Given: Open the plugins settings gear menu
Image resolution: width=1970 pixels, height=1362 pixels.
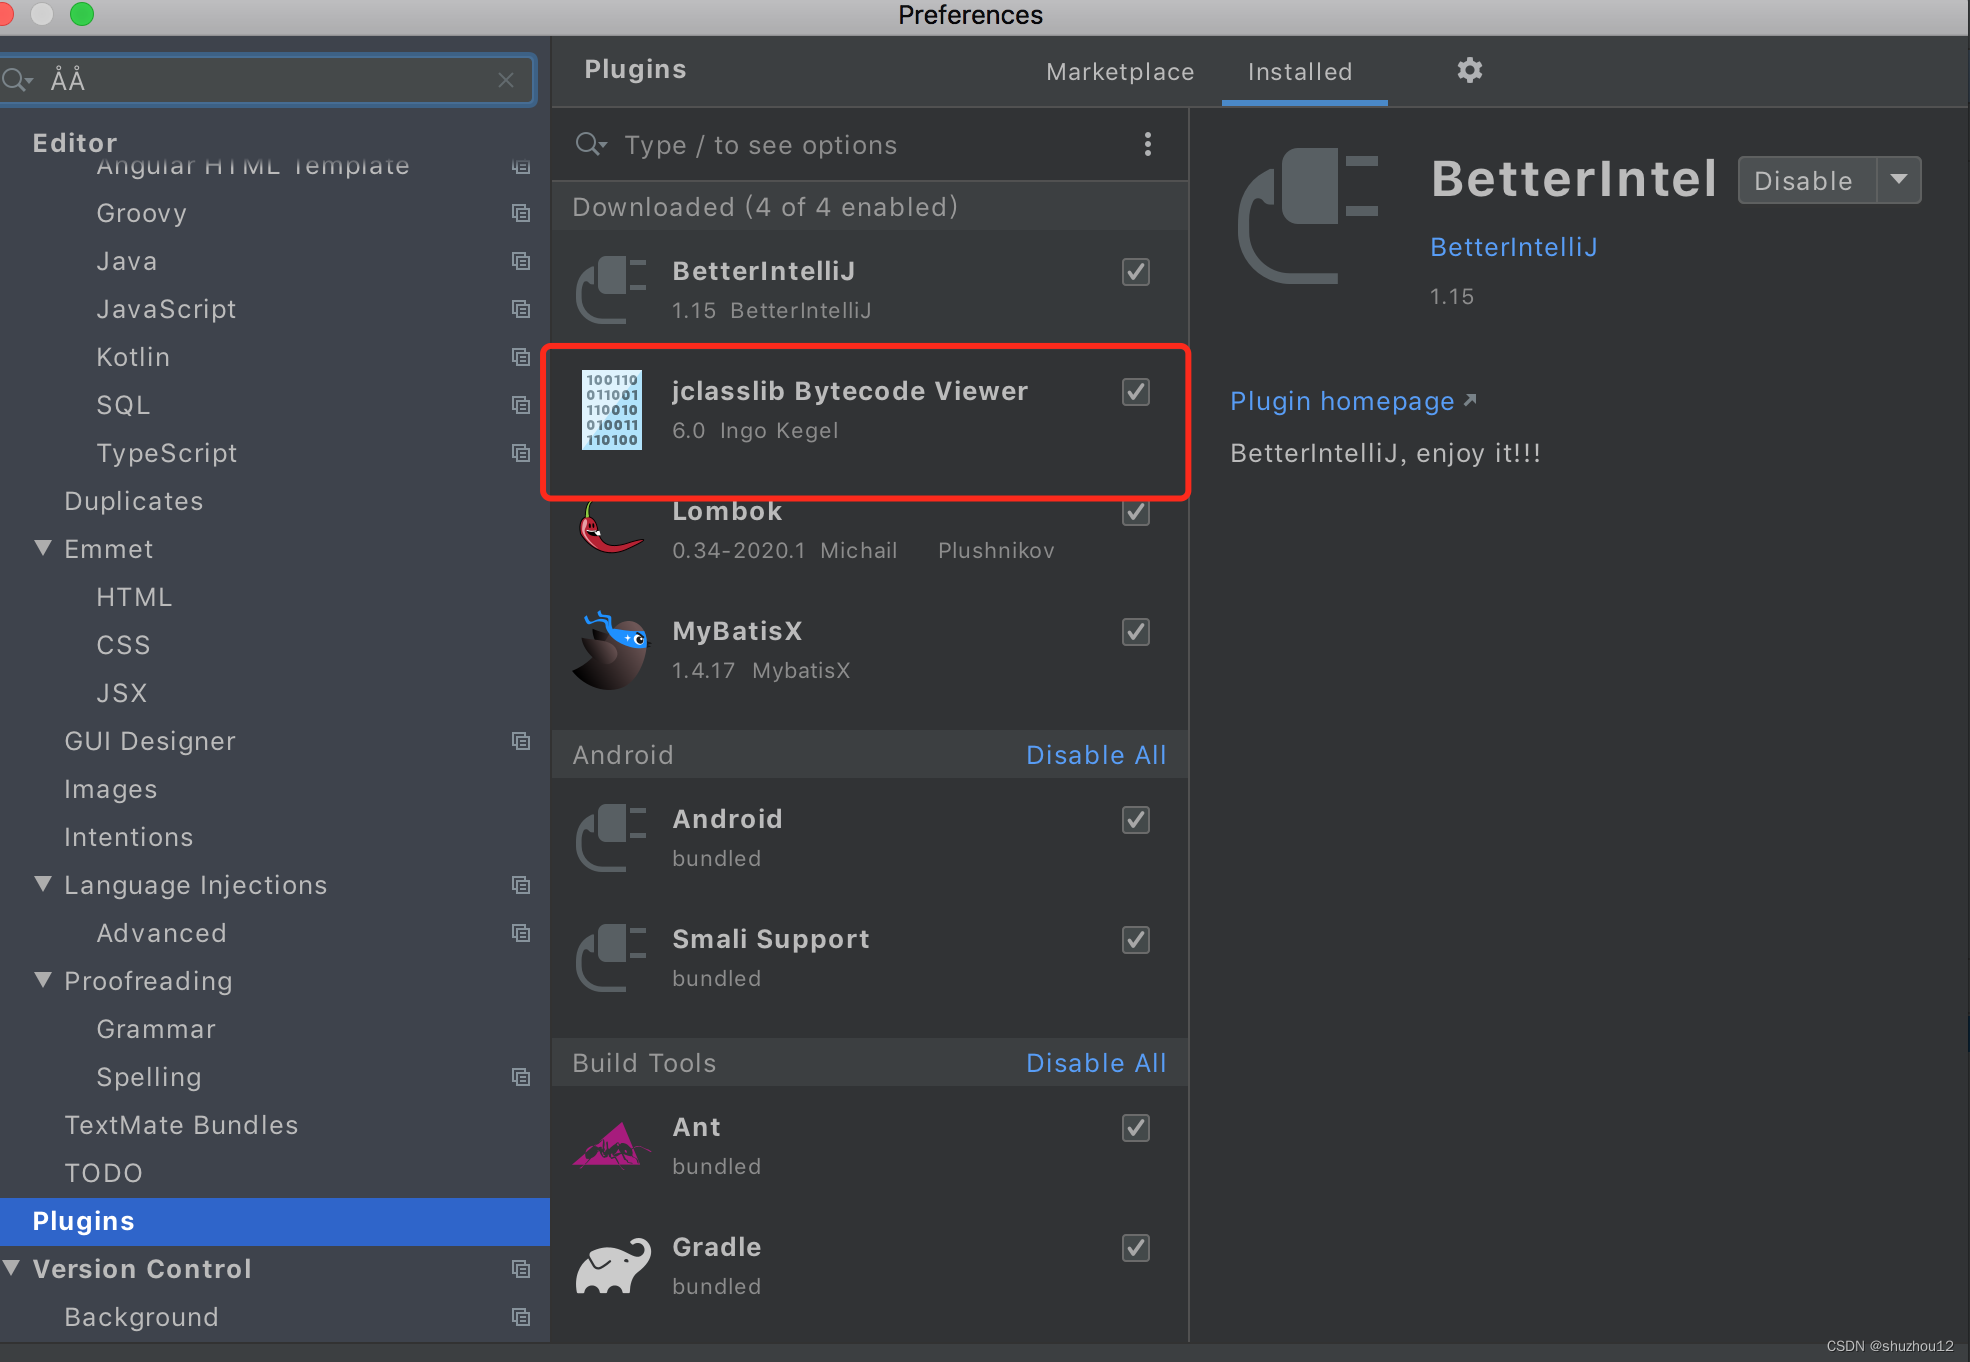Looking at the screenshot, I should 1469,70.
